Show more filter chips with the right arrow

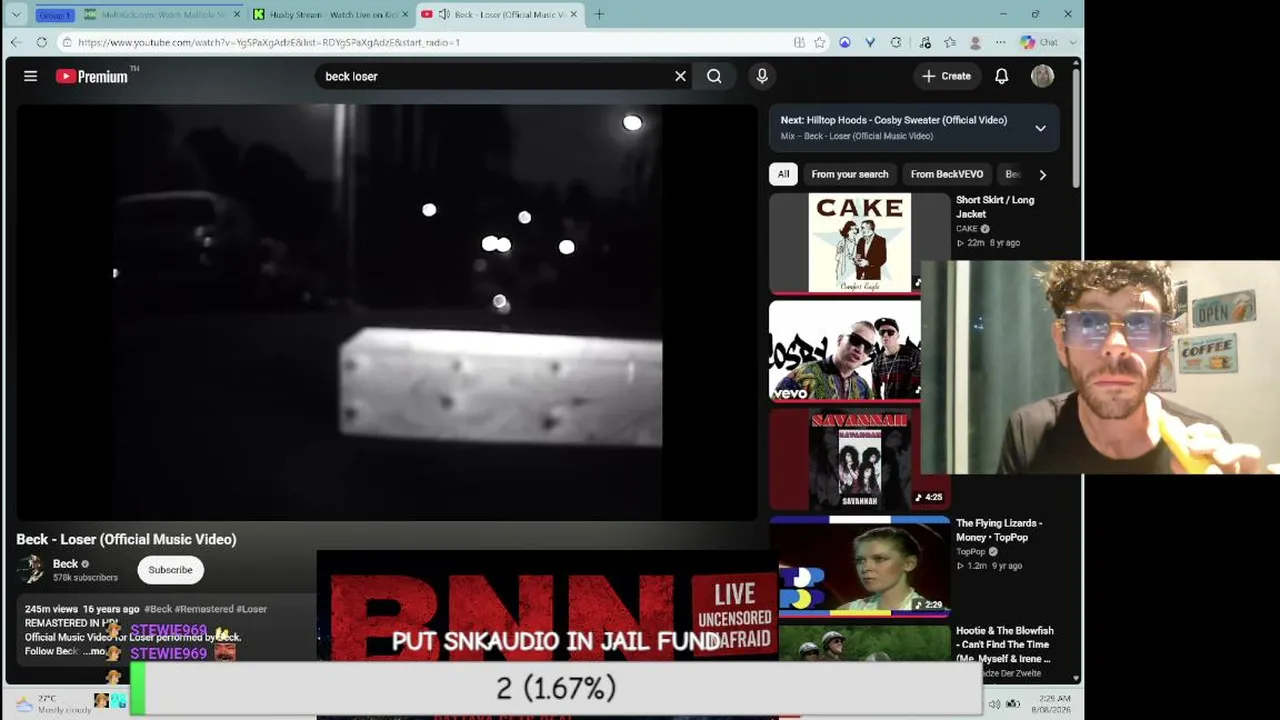pyautogui.click(x=1042, y=174)
